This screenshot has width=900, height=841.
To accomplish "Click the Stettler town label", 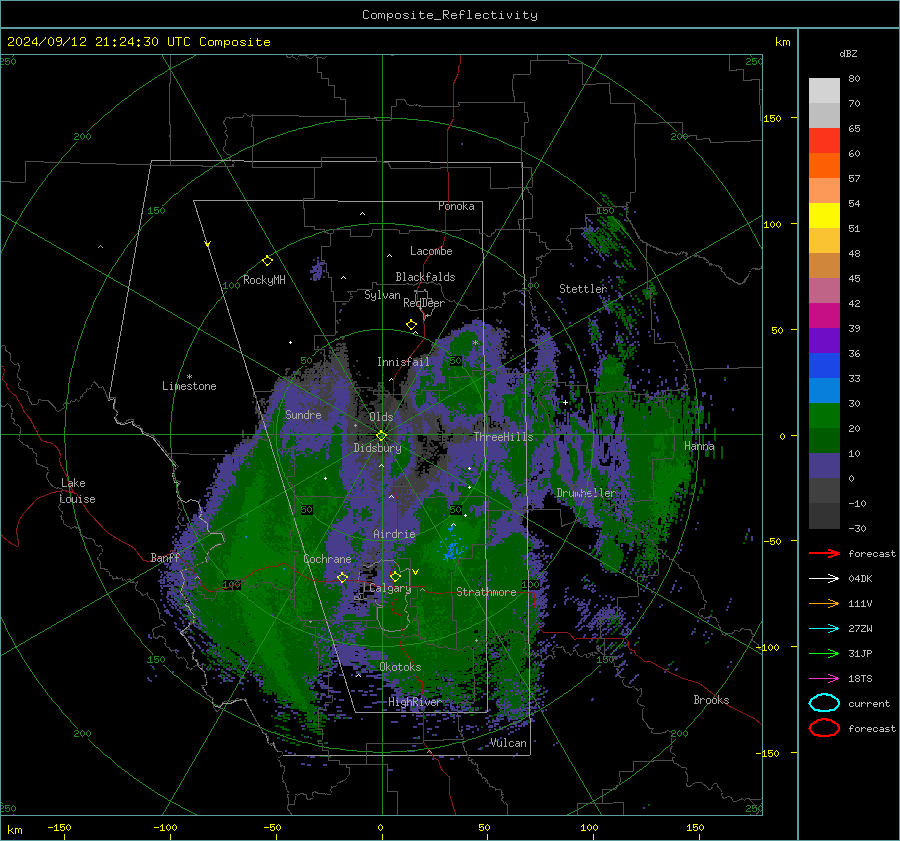I will pyautogui.click(x=583, y=289).
